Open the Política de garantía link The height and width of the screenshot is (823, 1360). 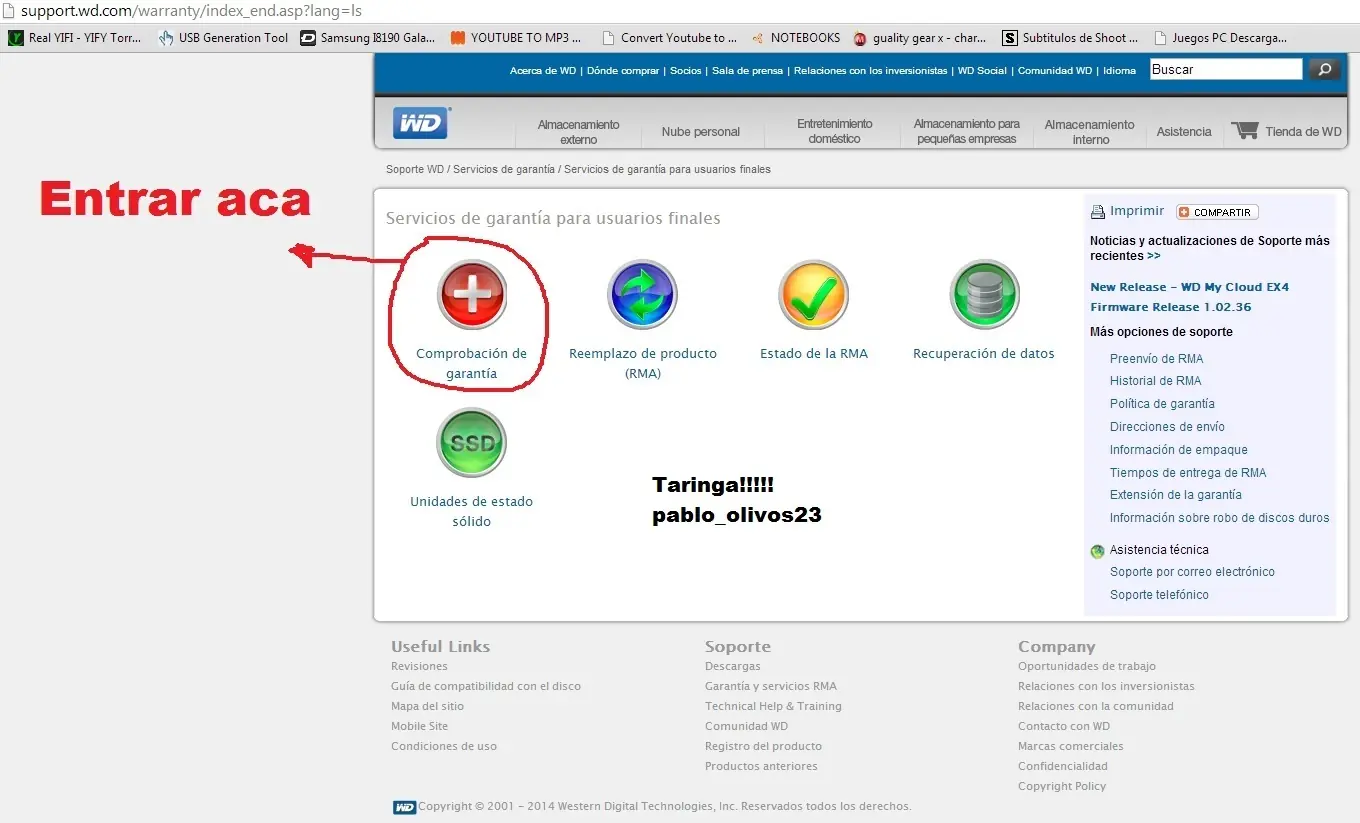1162,404
